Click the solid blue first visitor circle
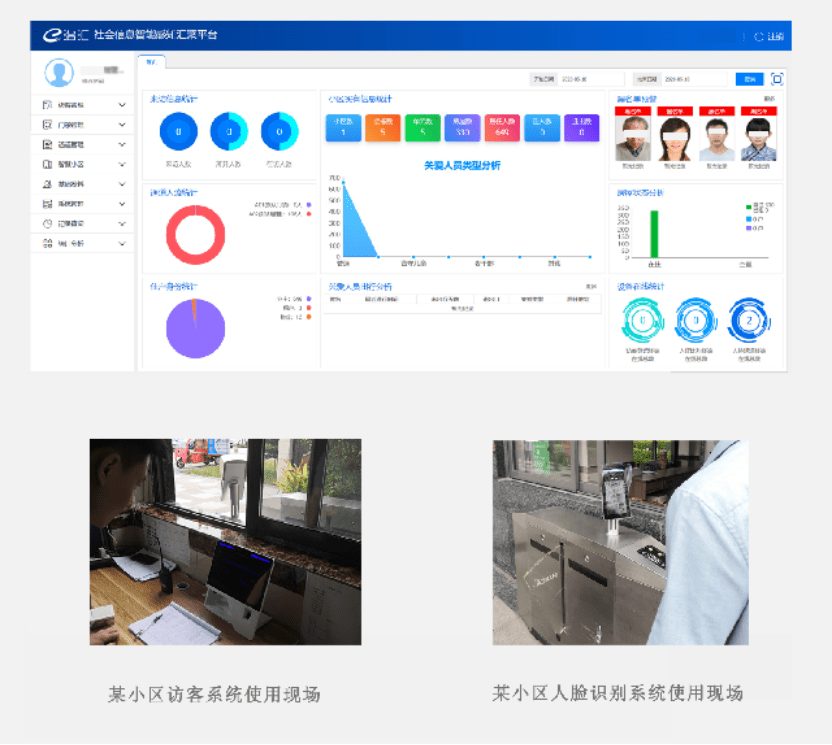Screen dimensions: 832x745 (179, 132)
